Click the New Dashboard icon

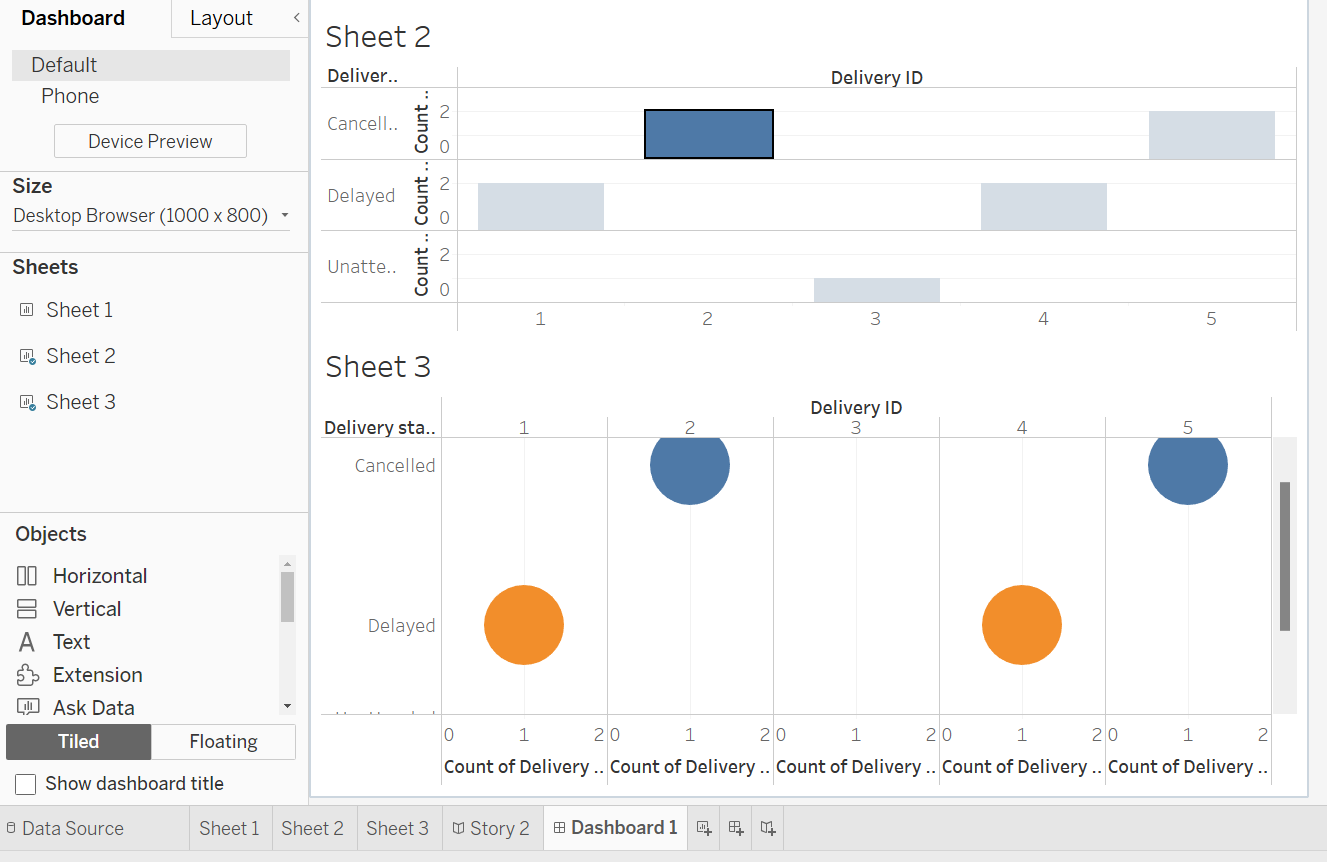736,828
